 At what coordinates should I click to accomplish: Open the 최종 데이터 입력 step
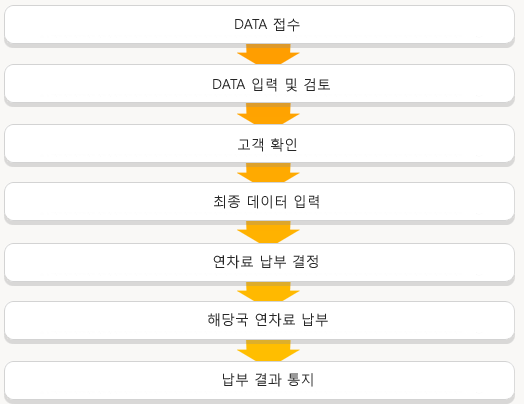pyautogui.click(x=259, y=201)
